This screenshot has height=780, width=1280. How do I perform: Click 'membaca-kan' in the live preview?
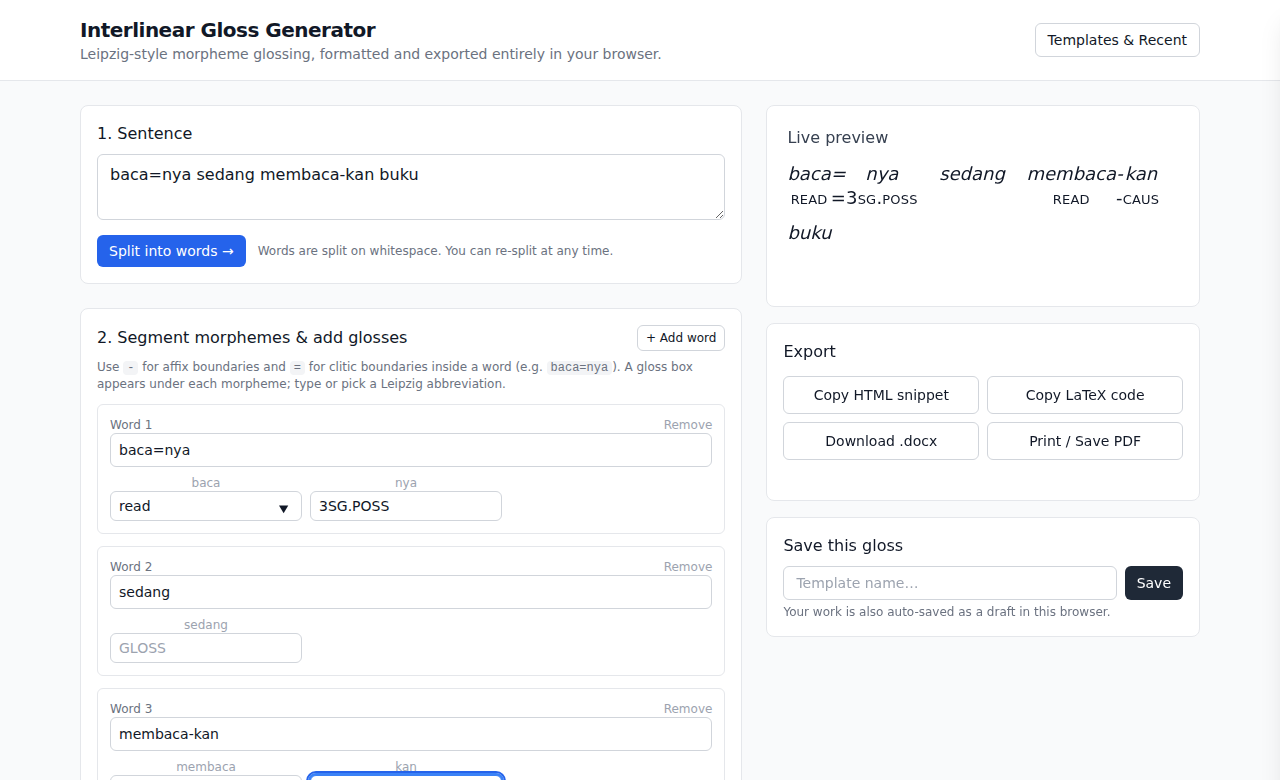1093,174
